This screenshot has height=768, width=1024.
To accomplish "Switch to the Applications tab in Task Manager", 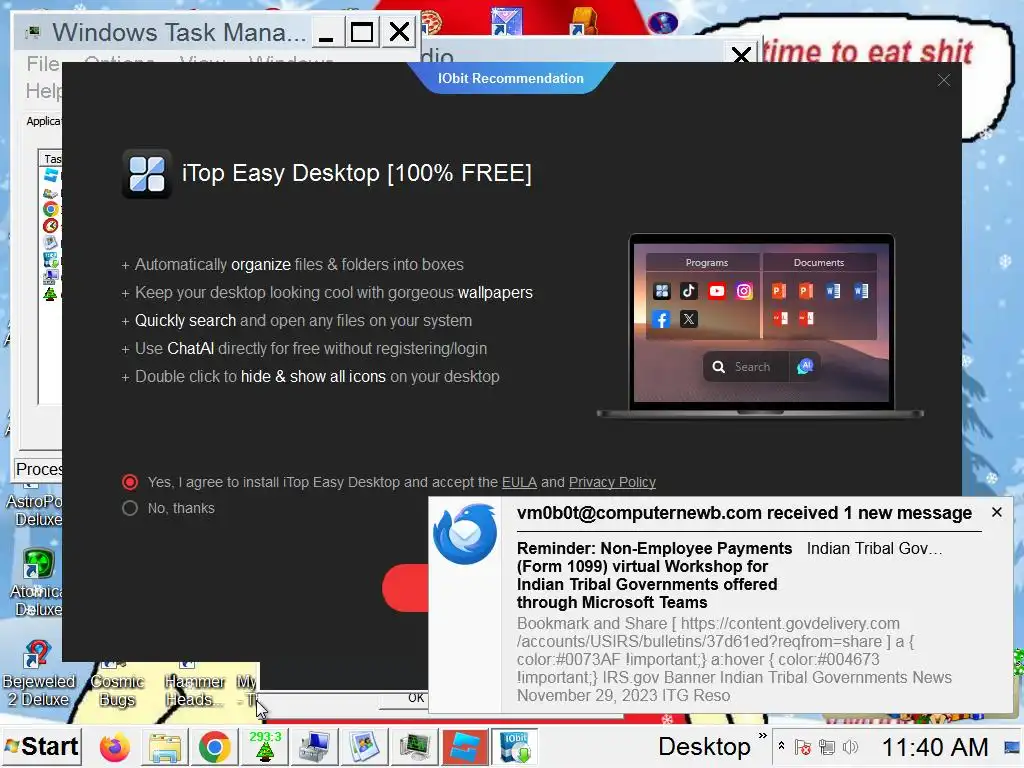I will tap(43, 121).
